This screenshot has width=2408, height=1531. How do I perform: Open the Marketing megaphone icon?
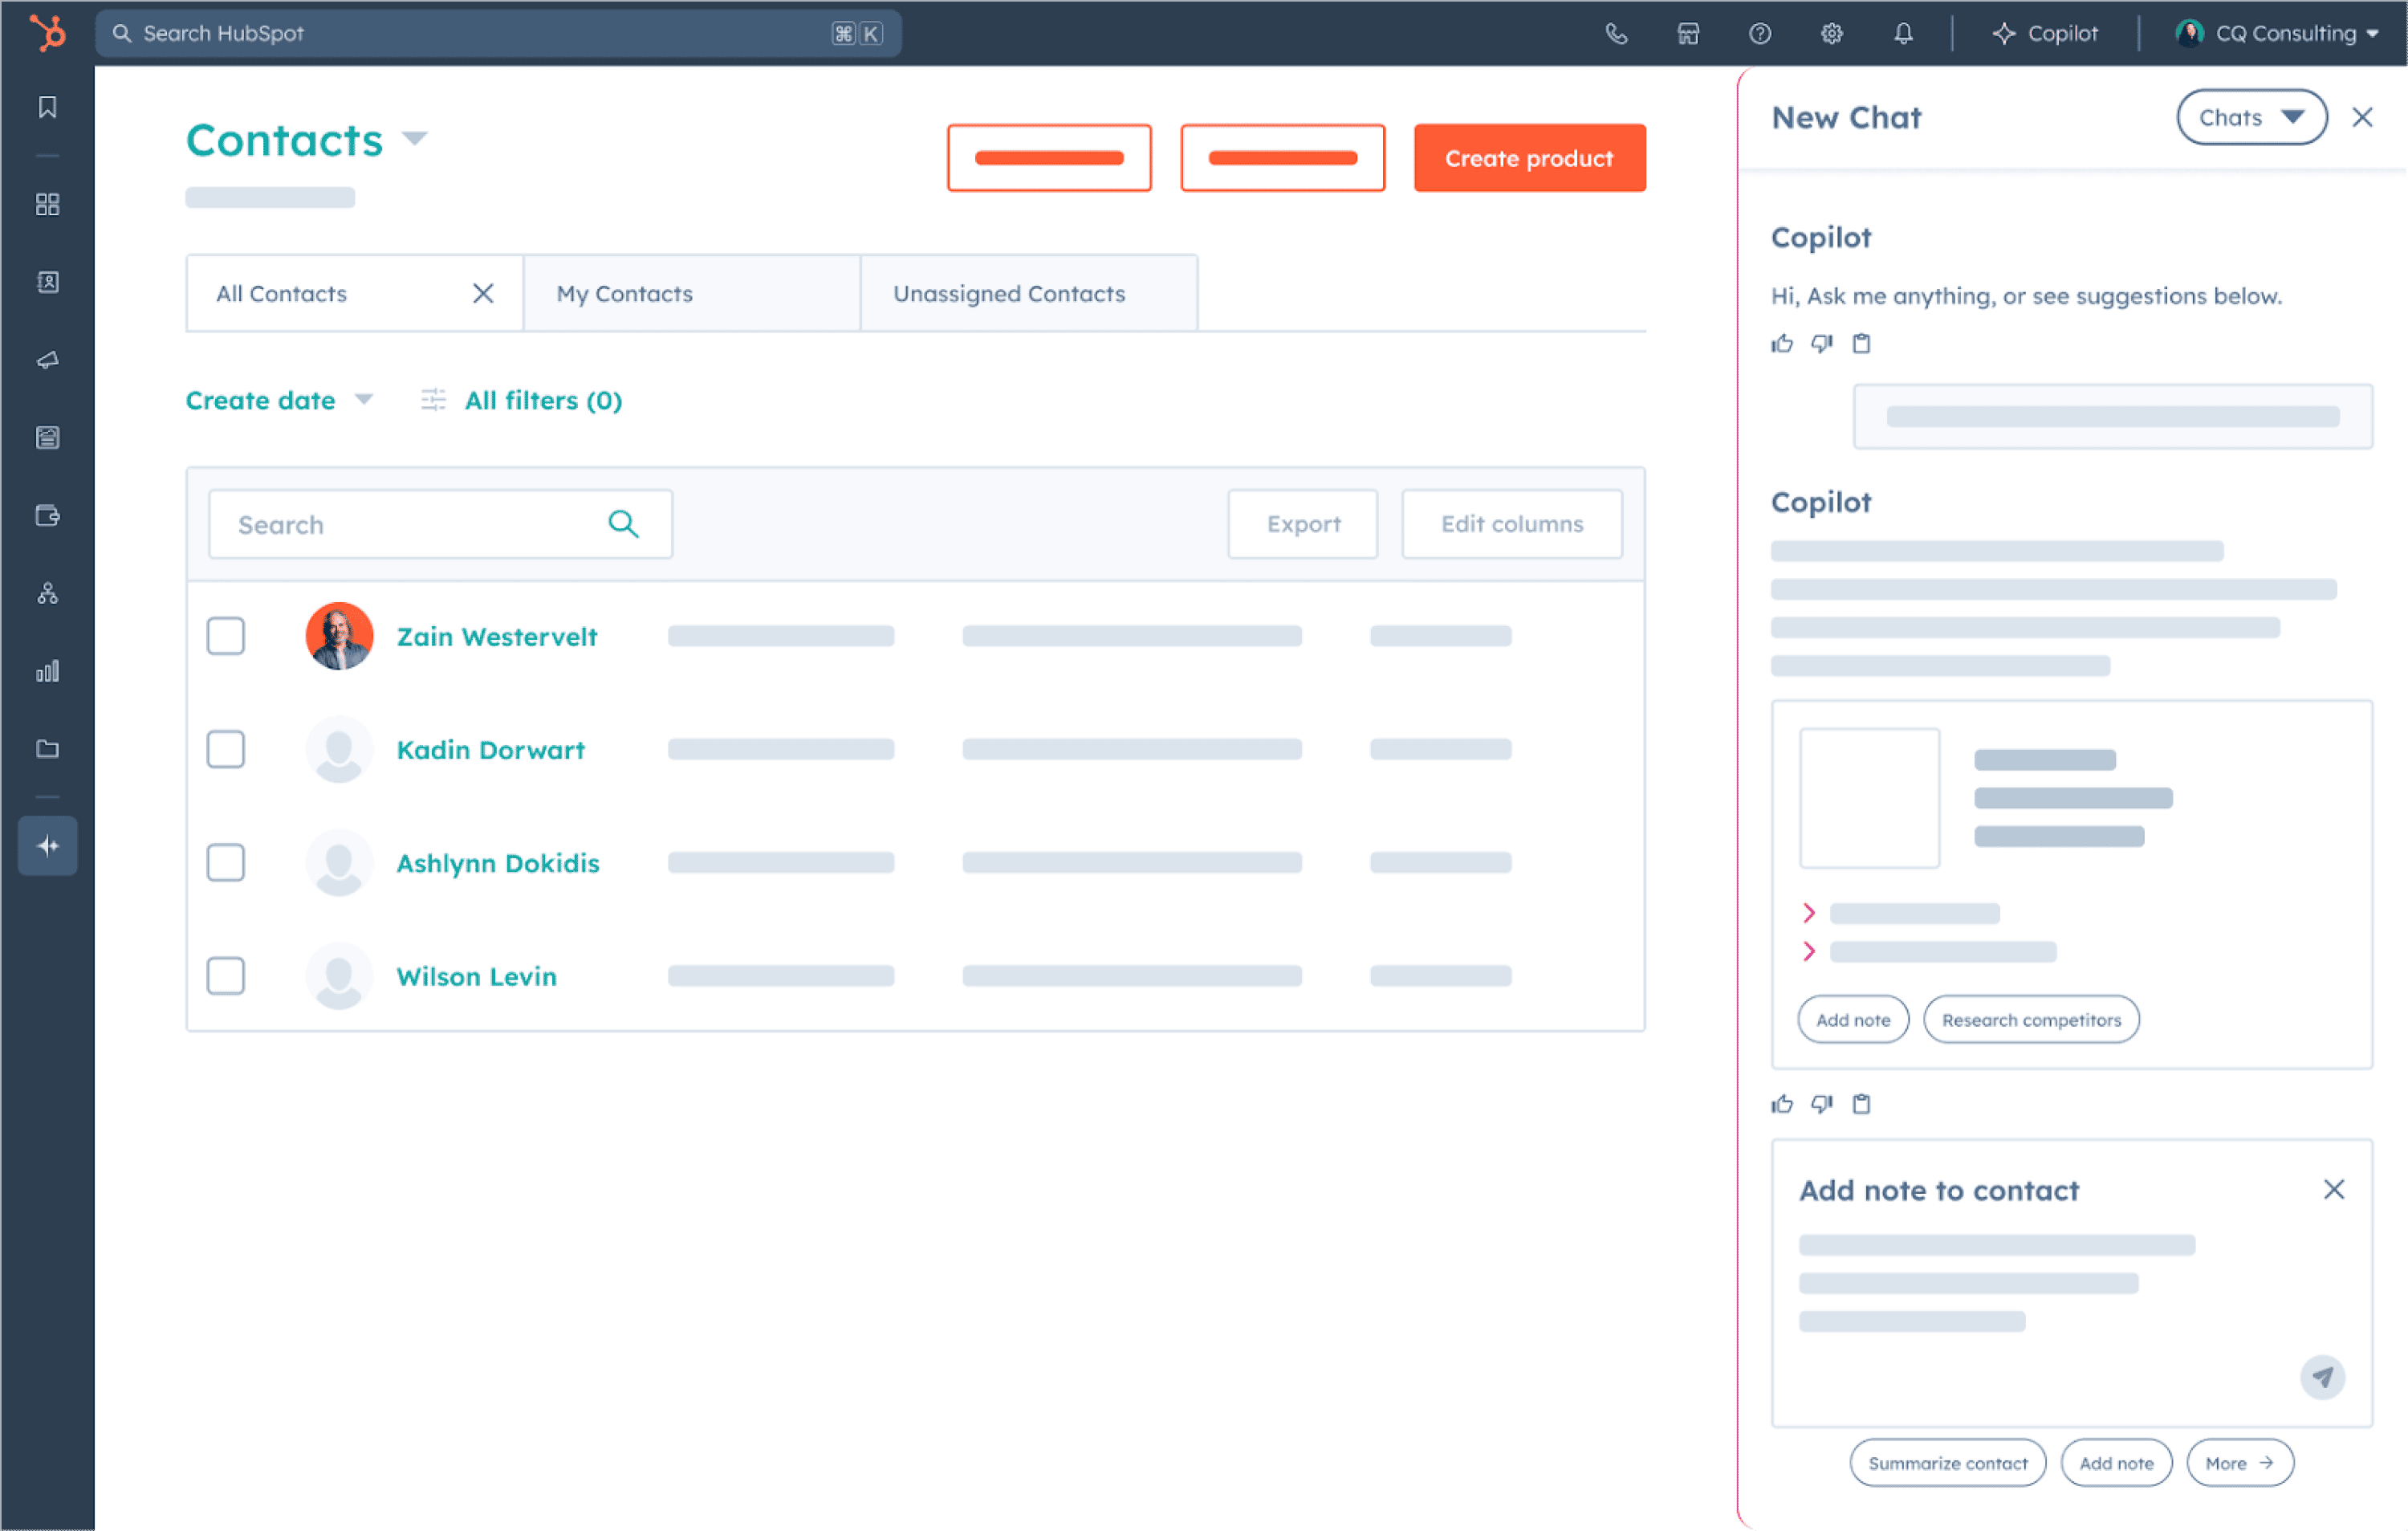pyautogui.click(x=47, y=360)
